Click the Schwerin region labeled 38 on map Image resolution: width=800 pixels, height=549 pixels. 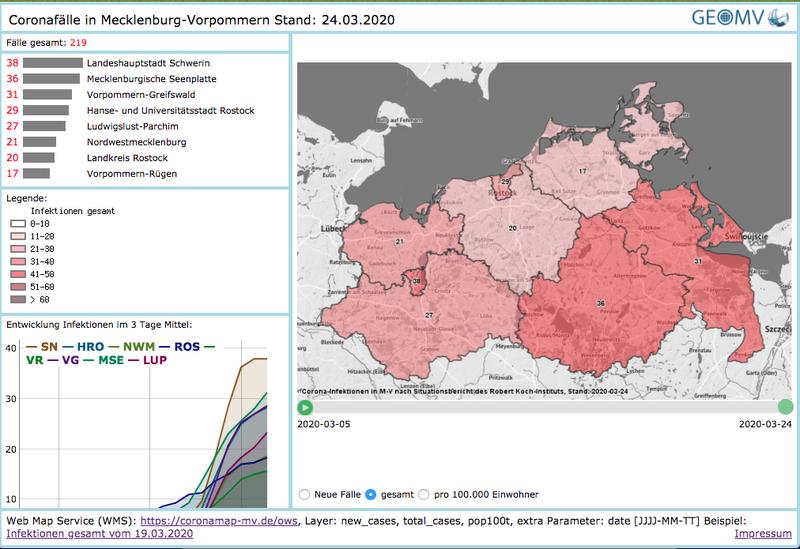point(416,283)
